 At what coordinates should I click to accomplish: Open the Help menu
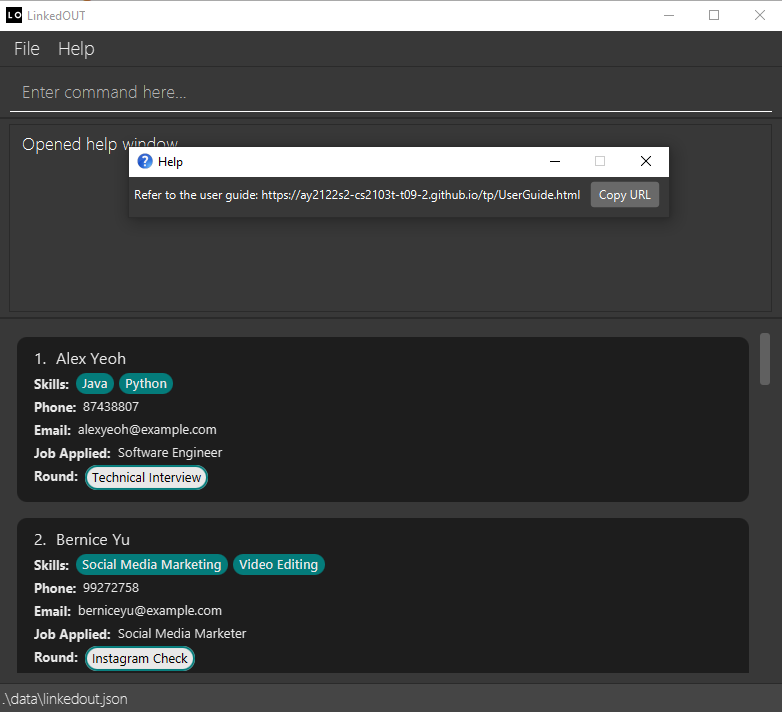[x=76, y=49]
